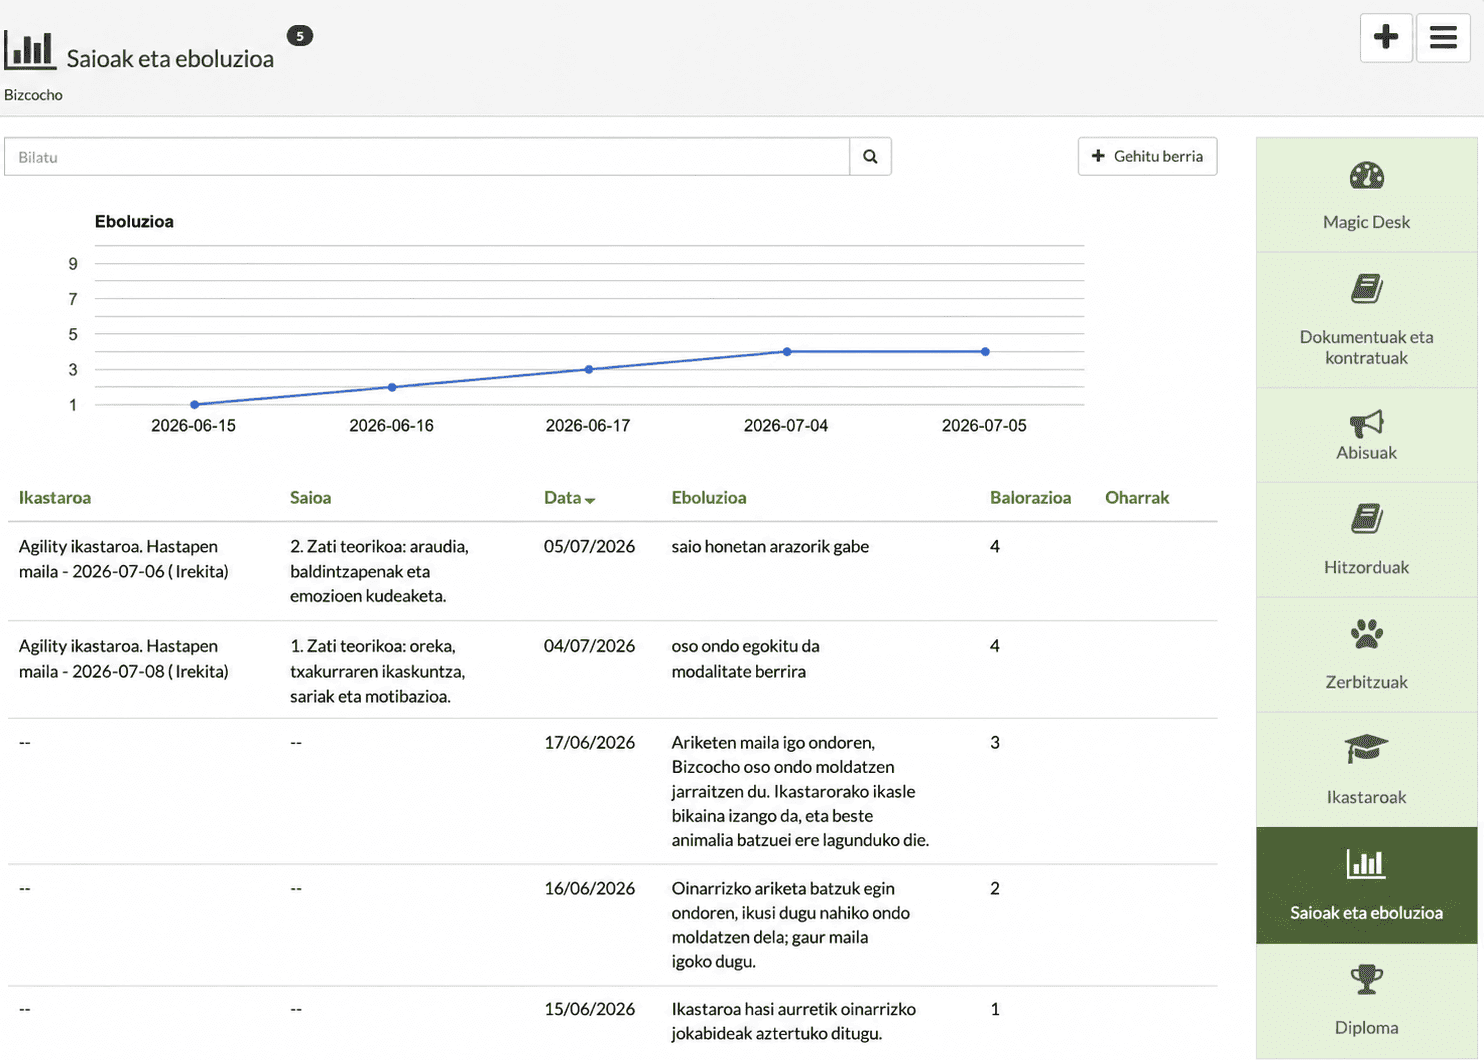The height and width of the screenshot is (1060, 1484).
Task: Open Diploma trophy icon
Action: point(1366,979)
